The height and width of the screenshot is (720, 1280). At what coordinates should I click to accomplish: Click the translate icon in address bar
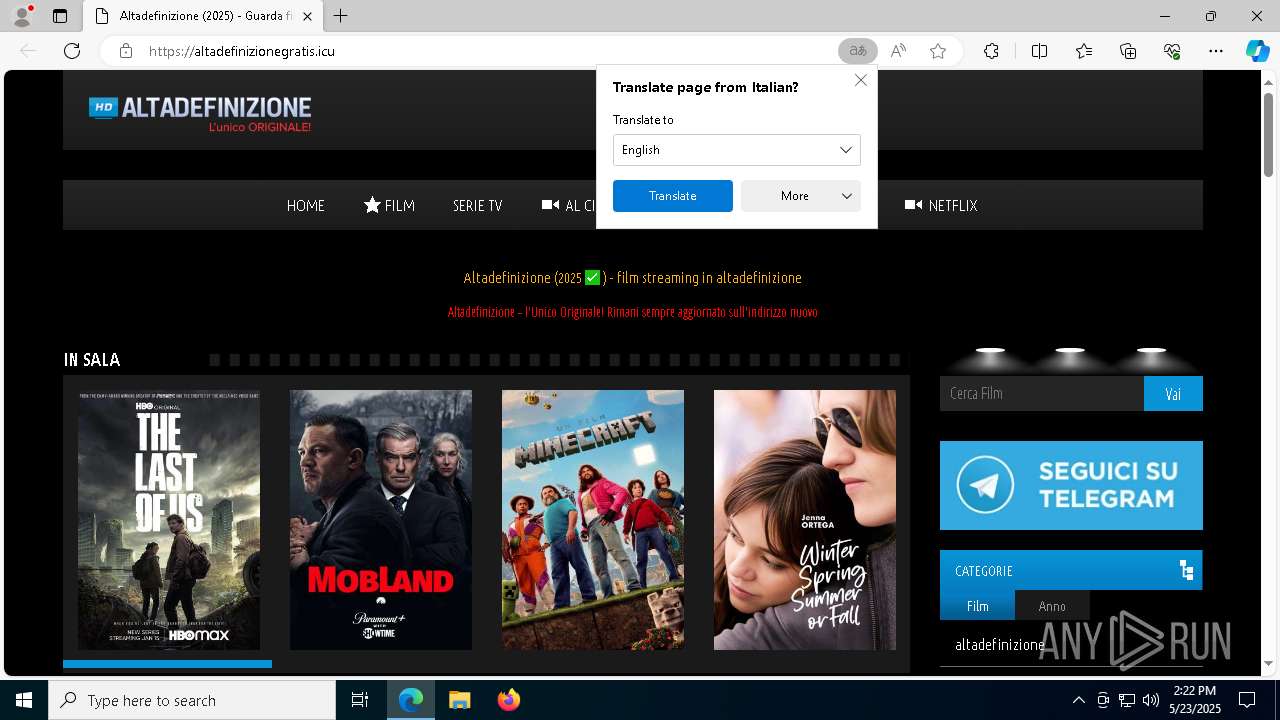857,51
